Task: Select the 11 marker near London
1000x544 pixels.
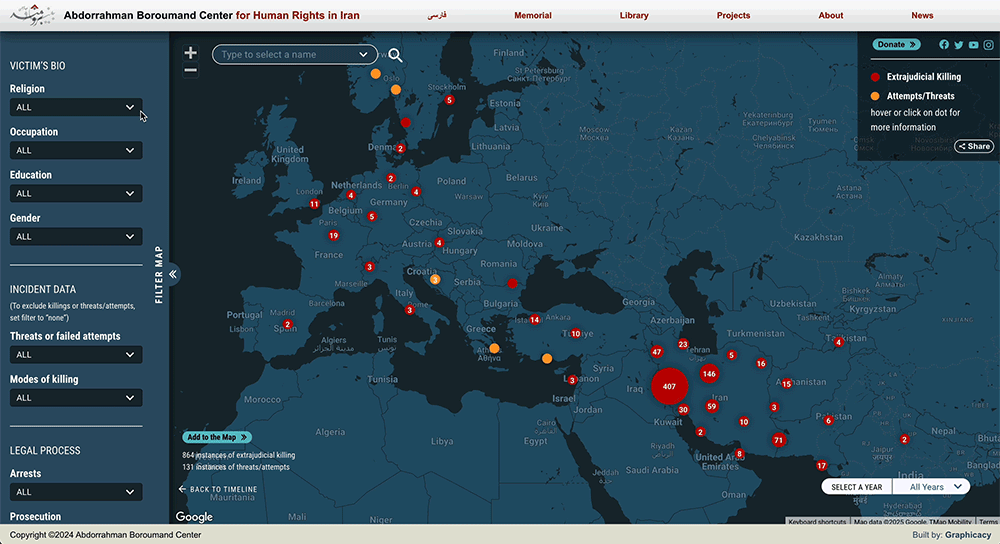Action: click(x=314, y=204)
